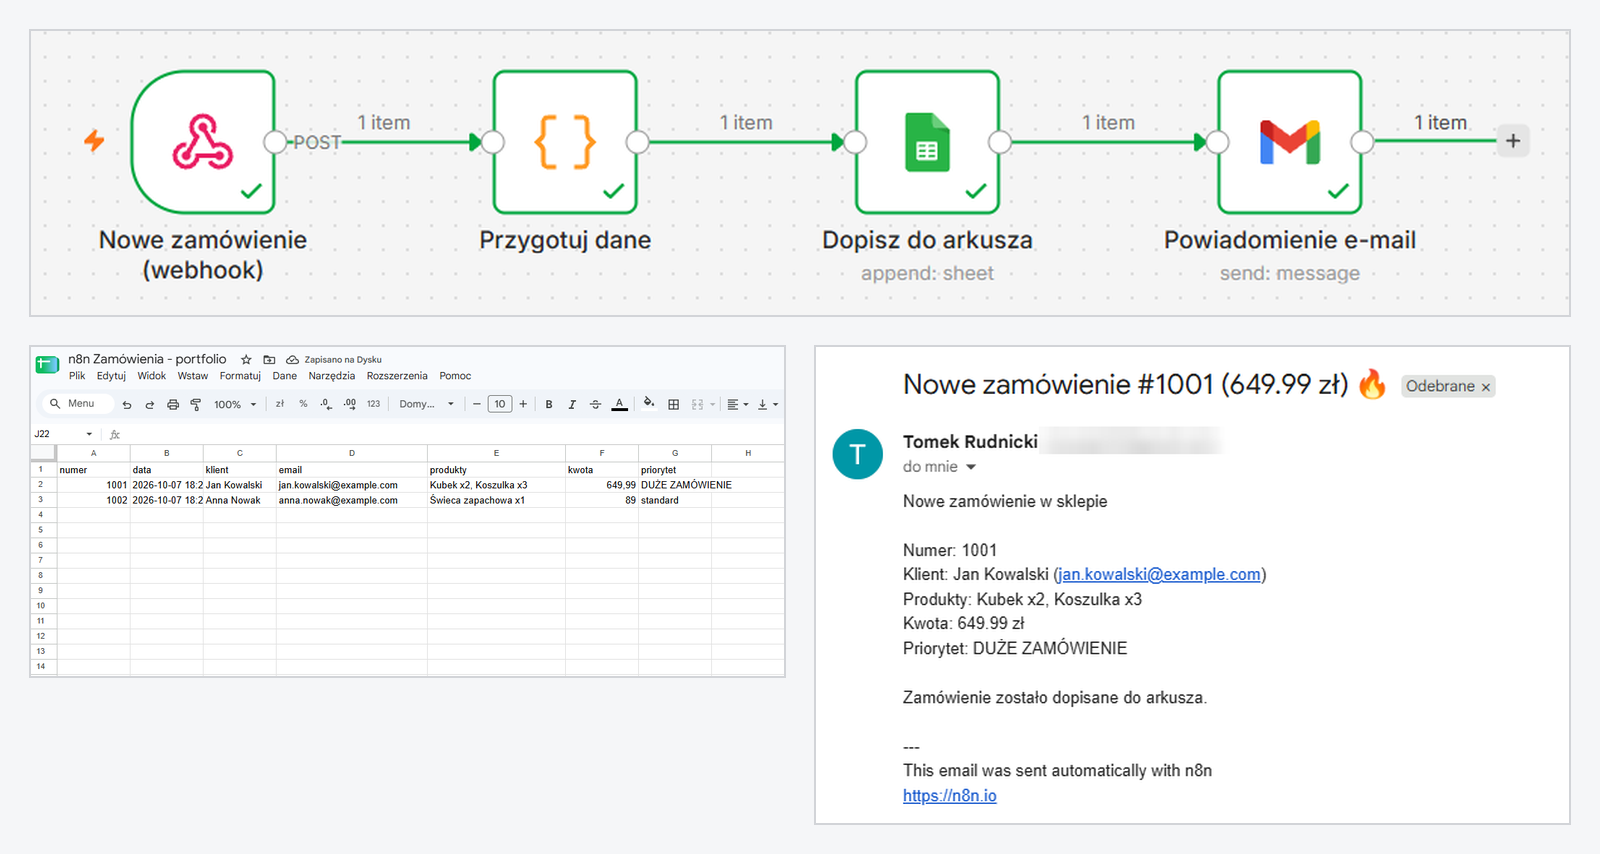Open the Plik menu
Screen dimensions: 1600x854
tap(77, 376)
